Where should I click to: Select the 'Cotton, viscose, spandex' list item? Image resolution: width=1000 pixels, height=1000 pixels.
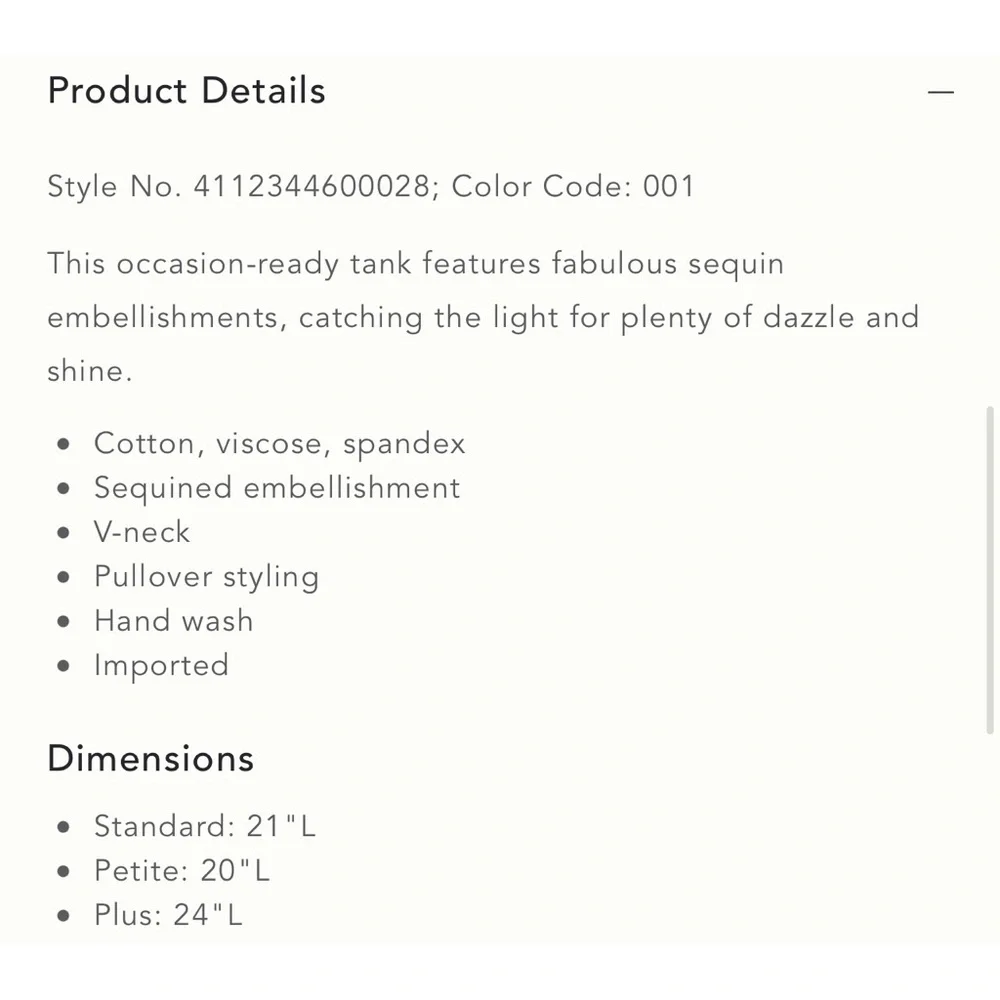pos(279,444)
